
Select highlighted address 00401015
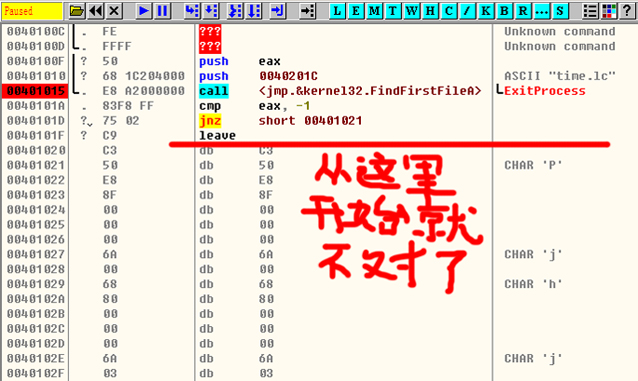point(35,91)
